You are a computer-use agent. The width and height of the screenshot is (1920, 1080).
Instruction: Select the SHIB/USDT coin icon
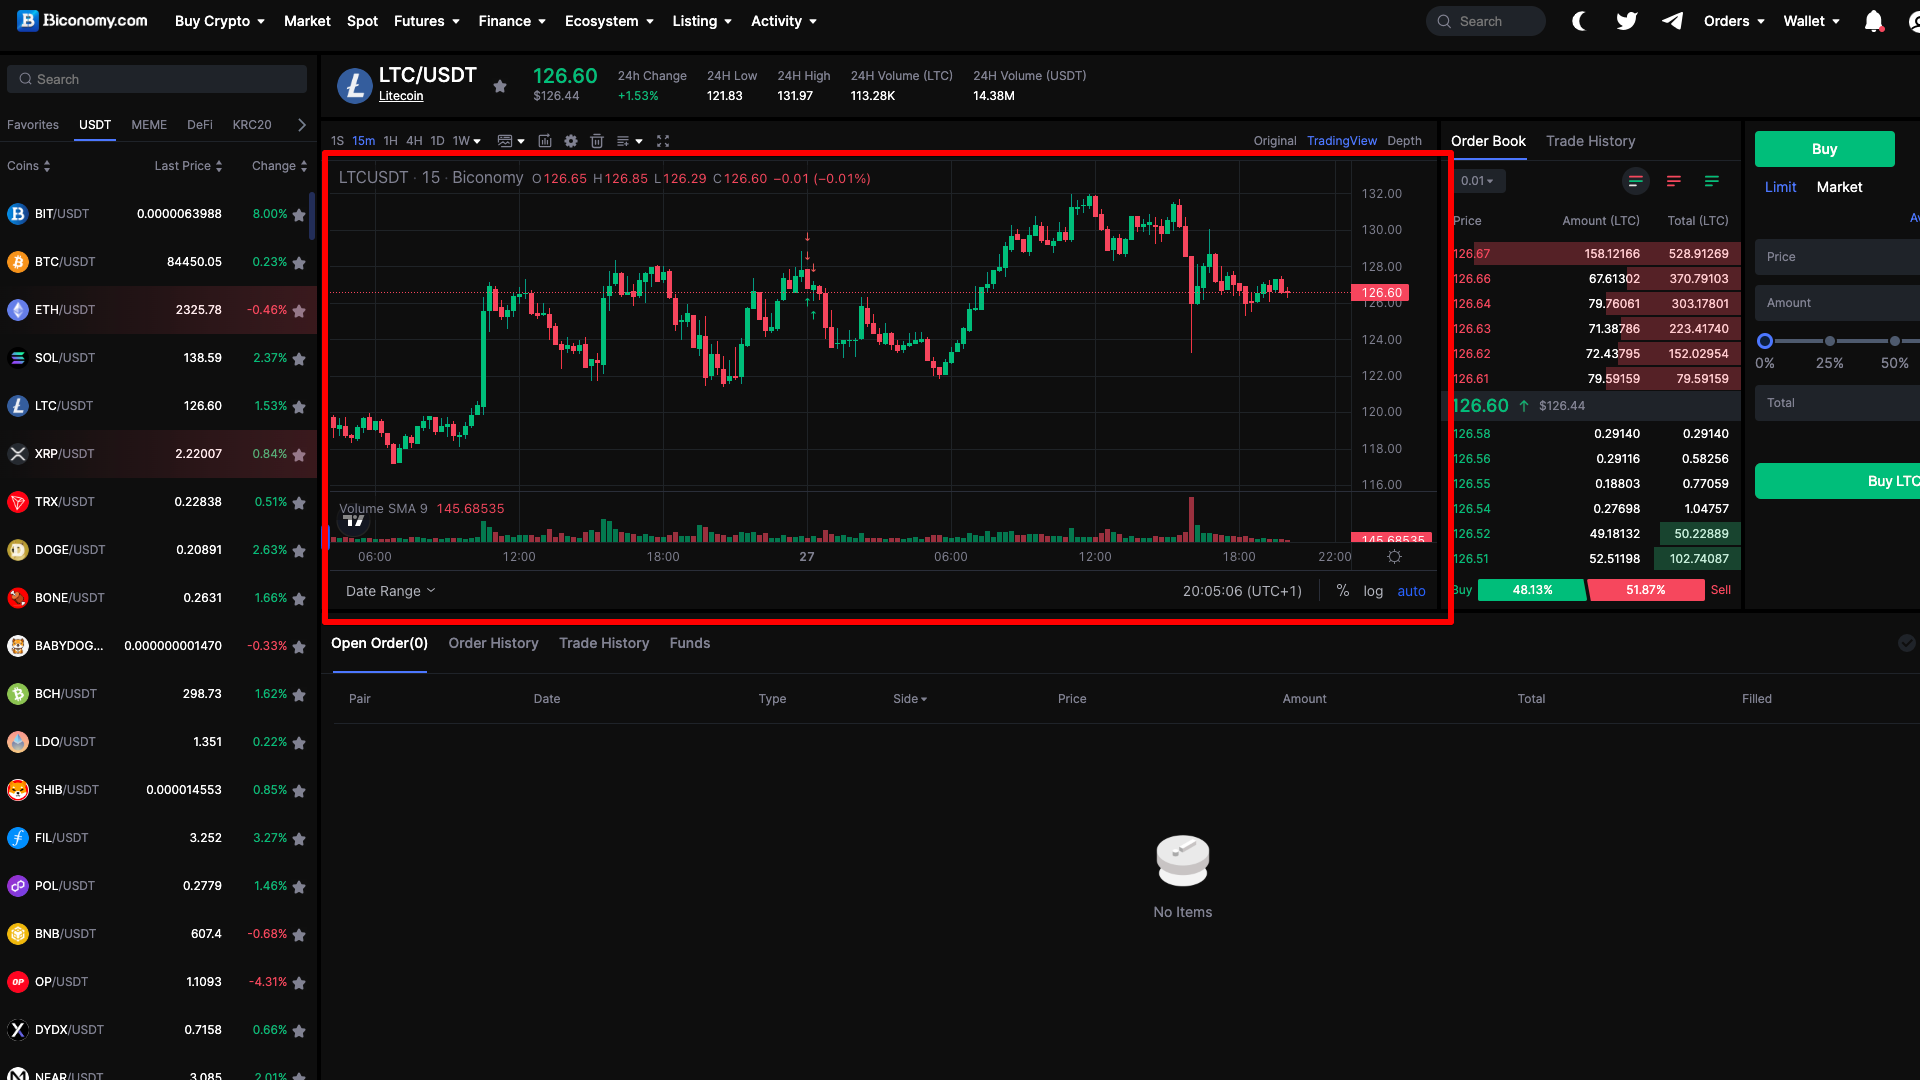18,790
